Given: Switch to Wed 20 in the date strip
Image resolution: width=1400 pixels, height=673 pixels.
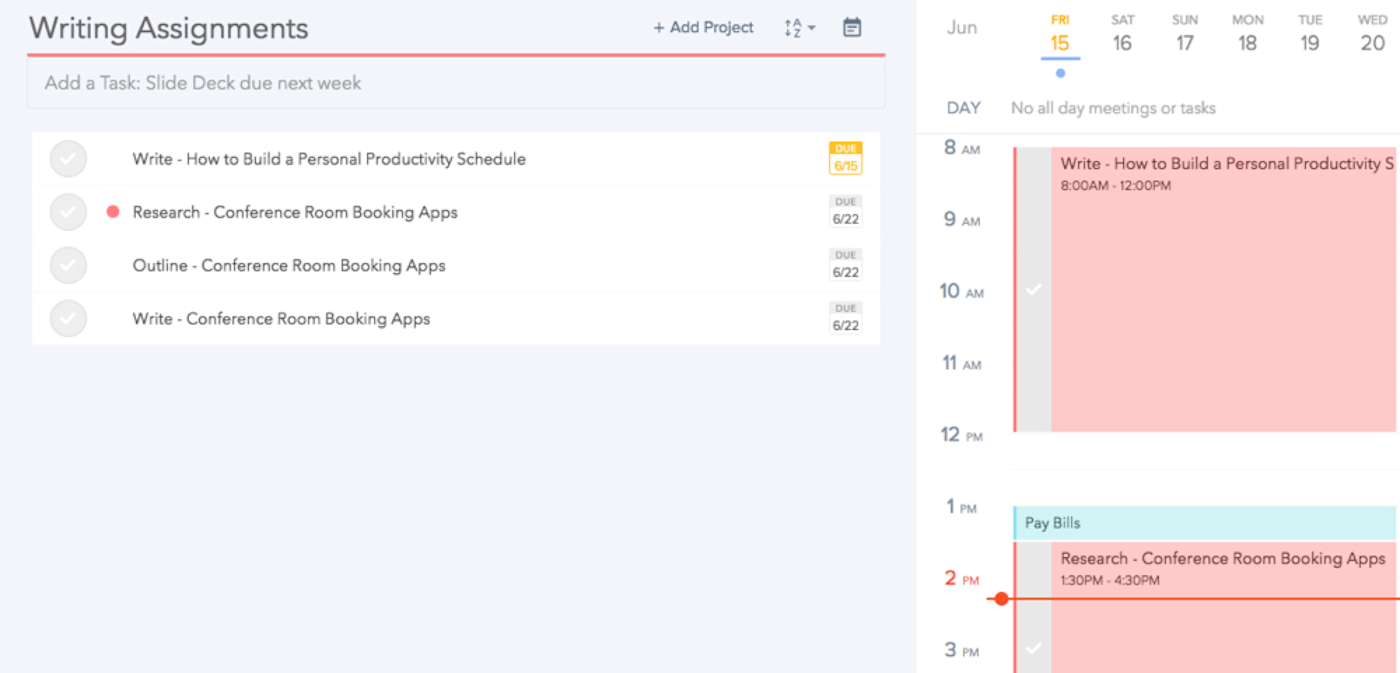Looking at the screenshot, I should pos(1373,34).
